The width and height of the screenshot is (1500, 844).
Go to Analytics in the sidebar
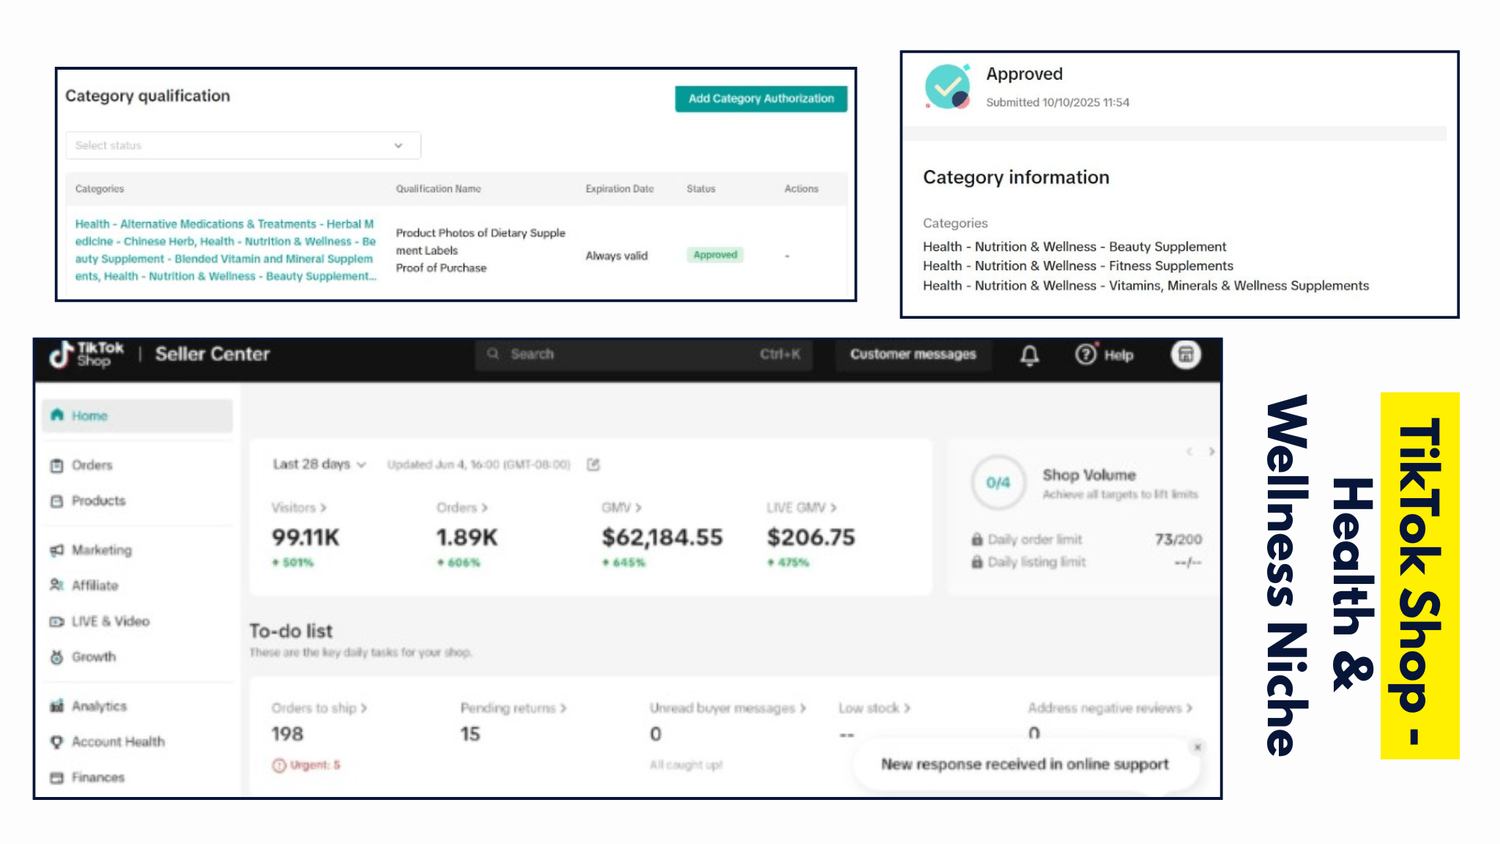pyautogui.click(x=99, y=706)
